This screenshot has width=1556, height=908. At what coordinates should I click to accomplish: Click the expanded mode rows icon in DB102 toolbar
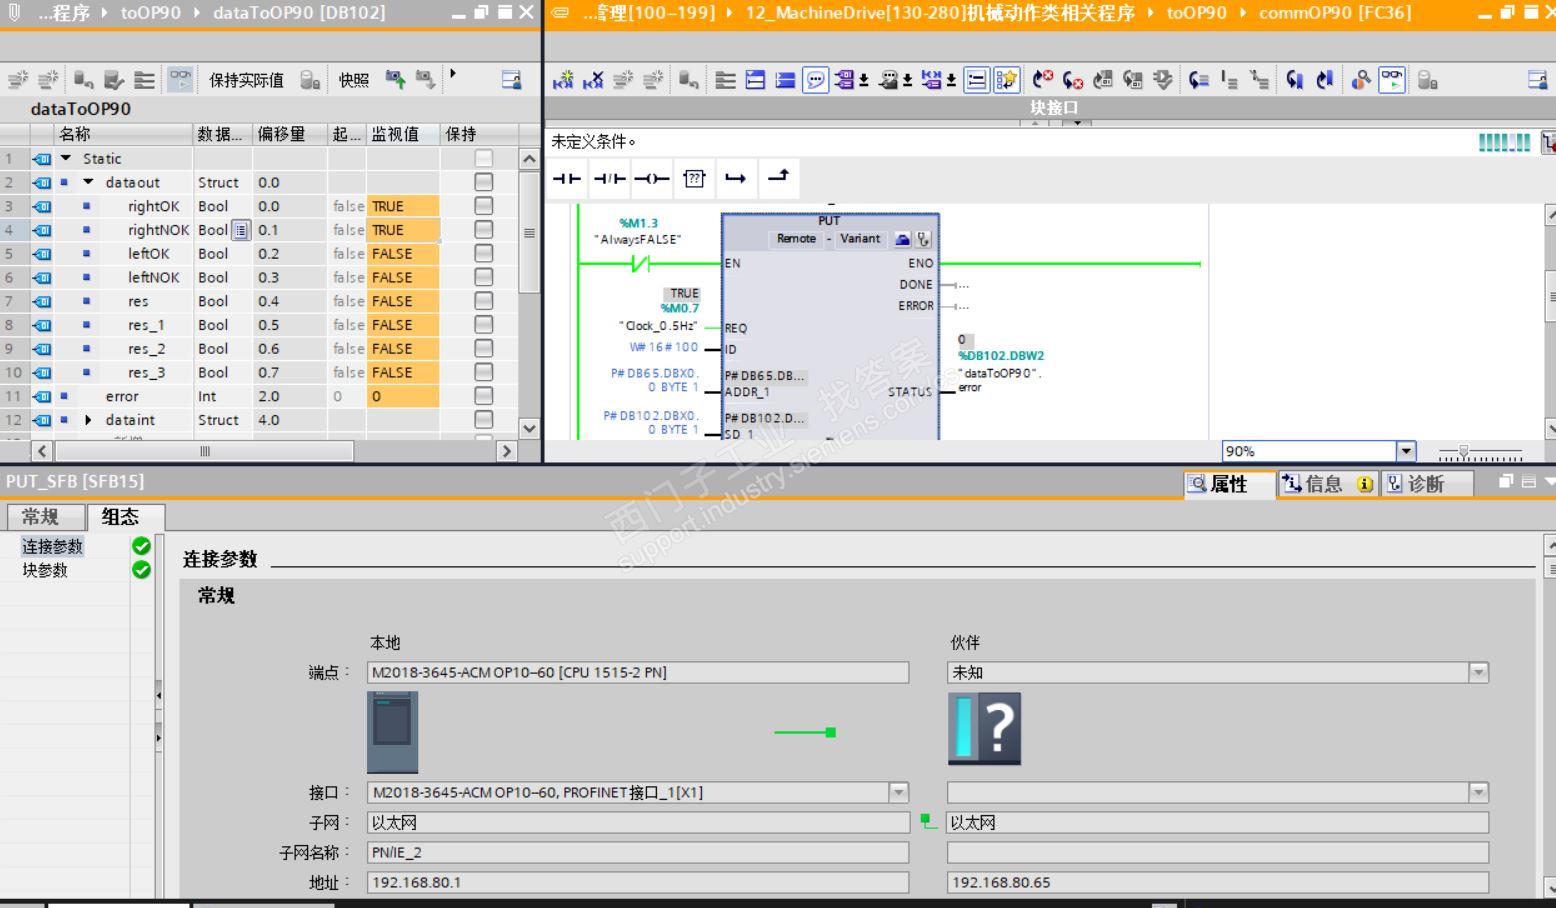[145, 80]
